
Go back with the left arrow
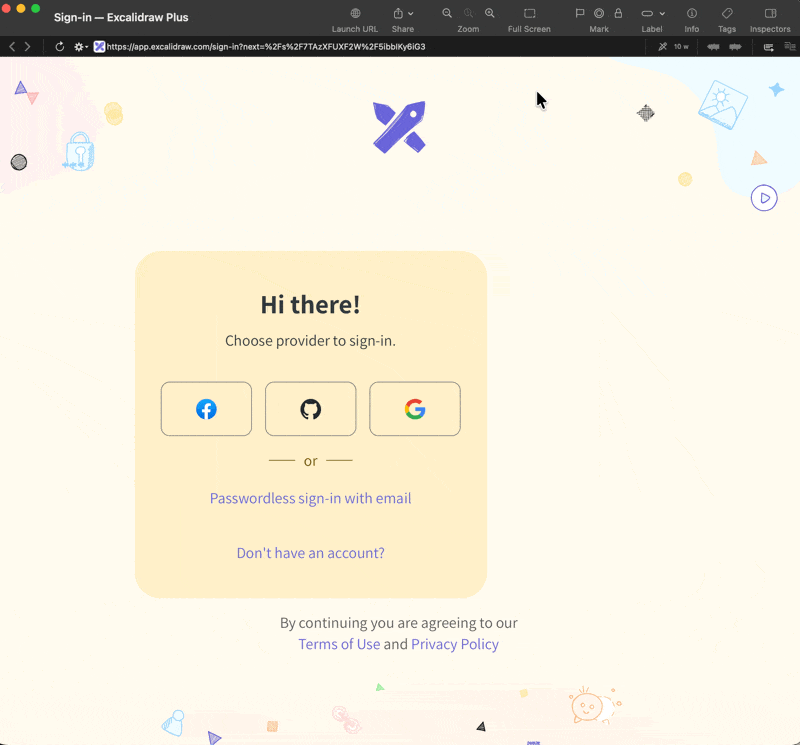point(12,47)
